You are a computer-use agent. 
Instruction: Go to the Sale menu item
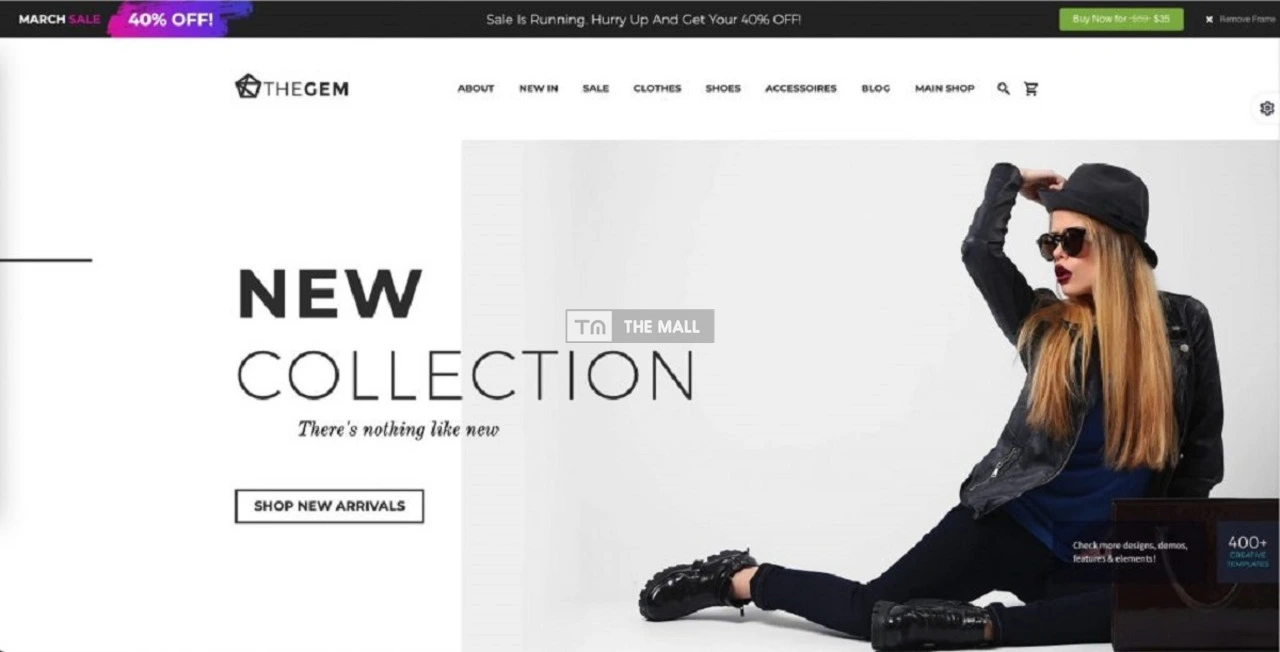pyautogui.click(x=596, y=88)
